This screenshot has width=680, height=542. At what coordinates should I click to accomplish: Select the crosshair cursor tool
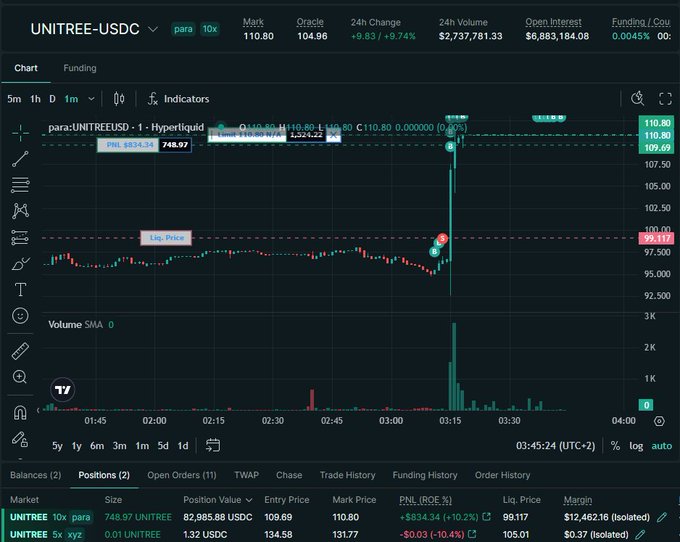[20, 133]
